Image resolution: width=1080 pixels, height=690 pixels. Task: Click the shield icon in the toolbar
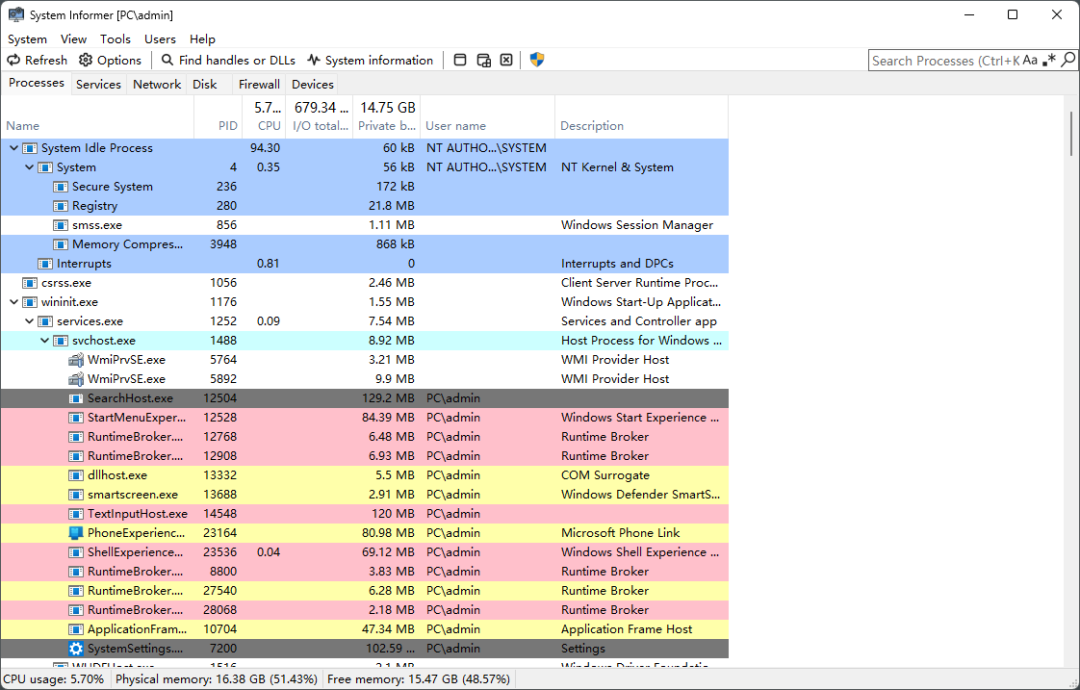click(537, 60)
